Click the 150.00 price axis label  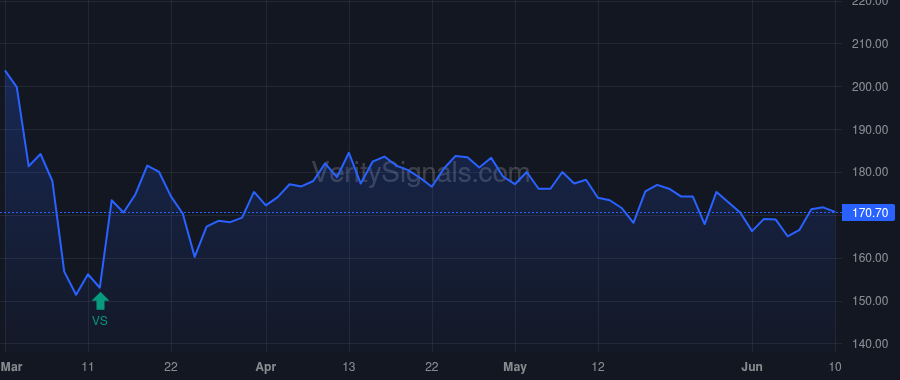870,301
